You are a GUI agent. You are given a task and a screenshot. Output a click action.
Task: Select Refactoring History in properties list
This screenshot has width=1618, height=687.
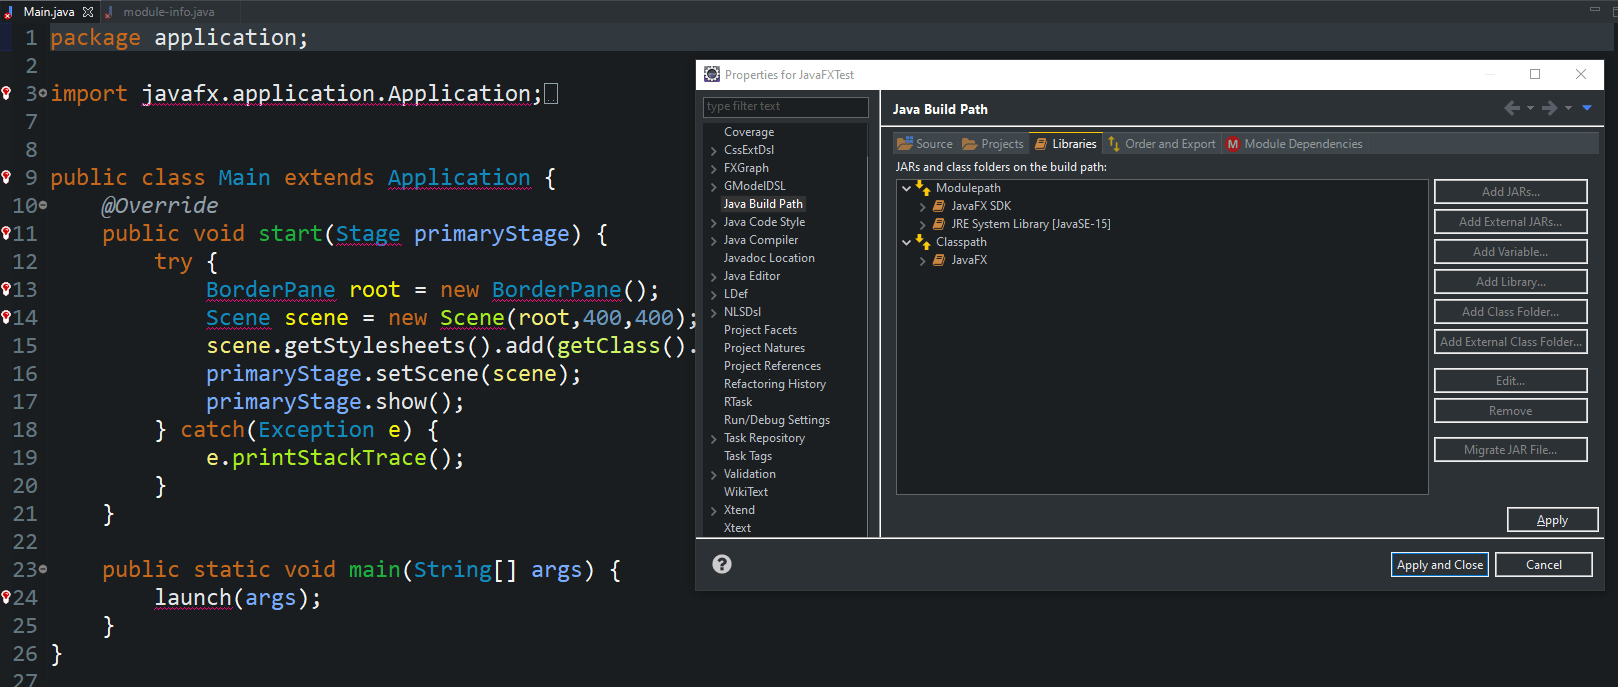click(x=775, y=384)
